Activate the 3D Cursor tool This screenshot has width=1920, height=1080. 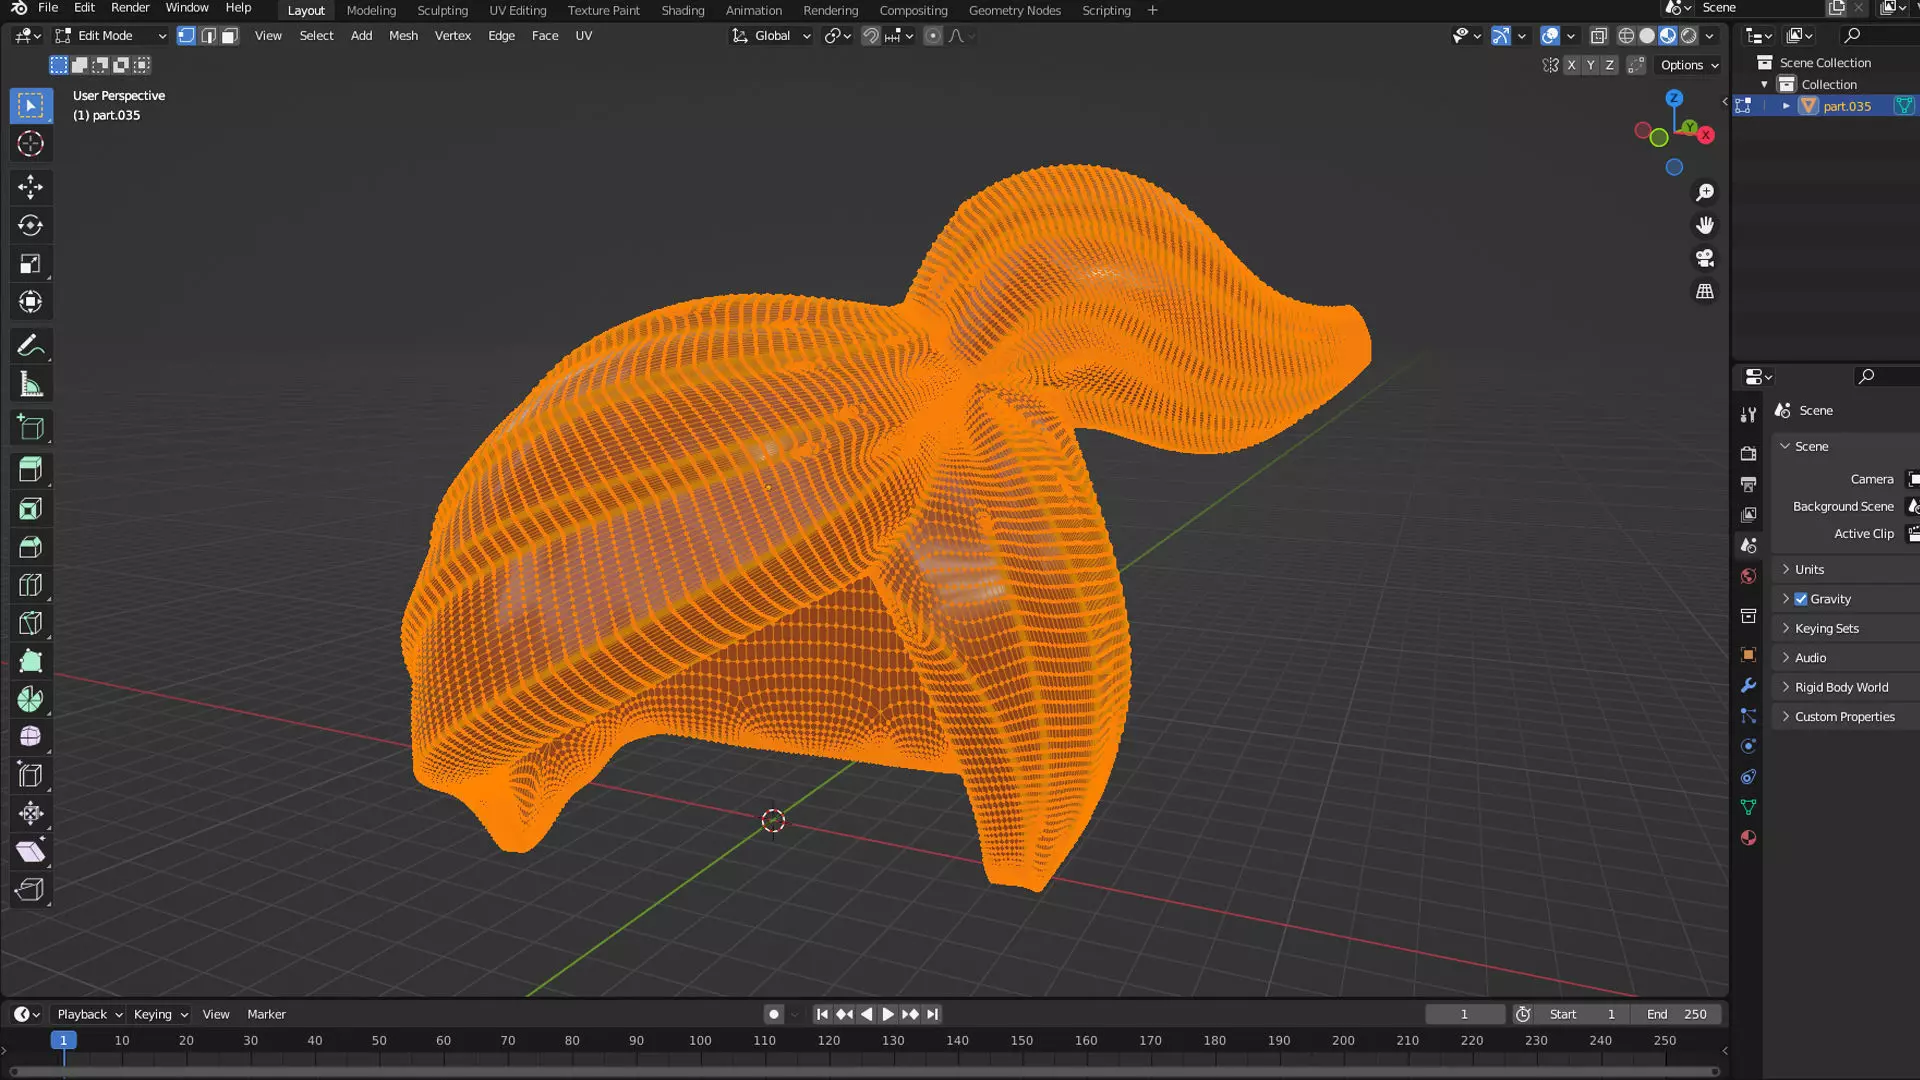[30, 144]
